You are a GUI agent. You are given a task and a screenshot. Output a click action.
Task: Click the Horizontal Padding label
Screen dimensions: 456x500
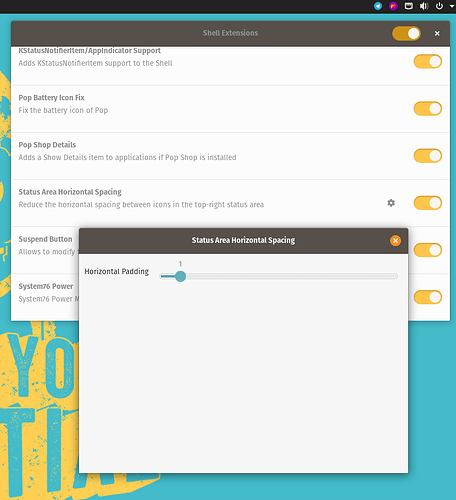116,272
